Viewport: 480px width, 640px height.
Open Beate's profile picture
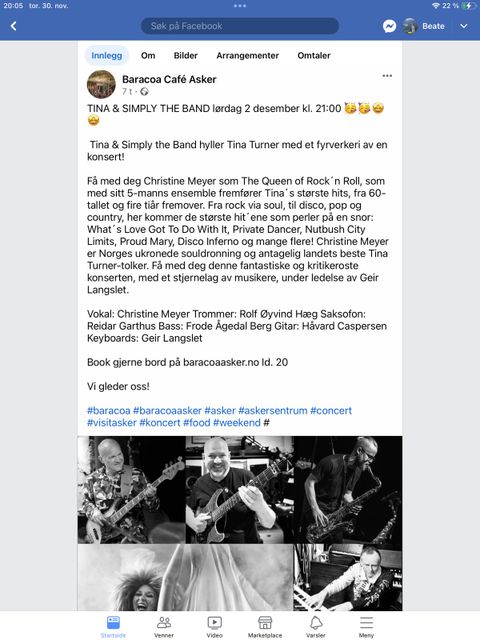[x=410, y=26]
